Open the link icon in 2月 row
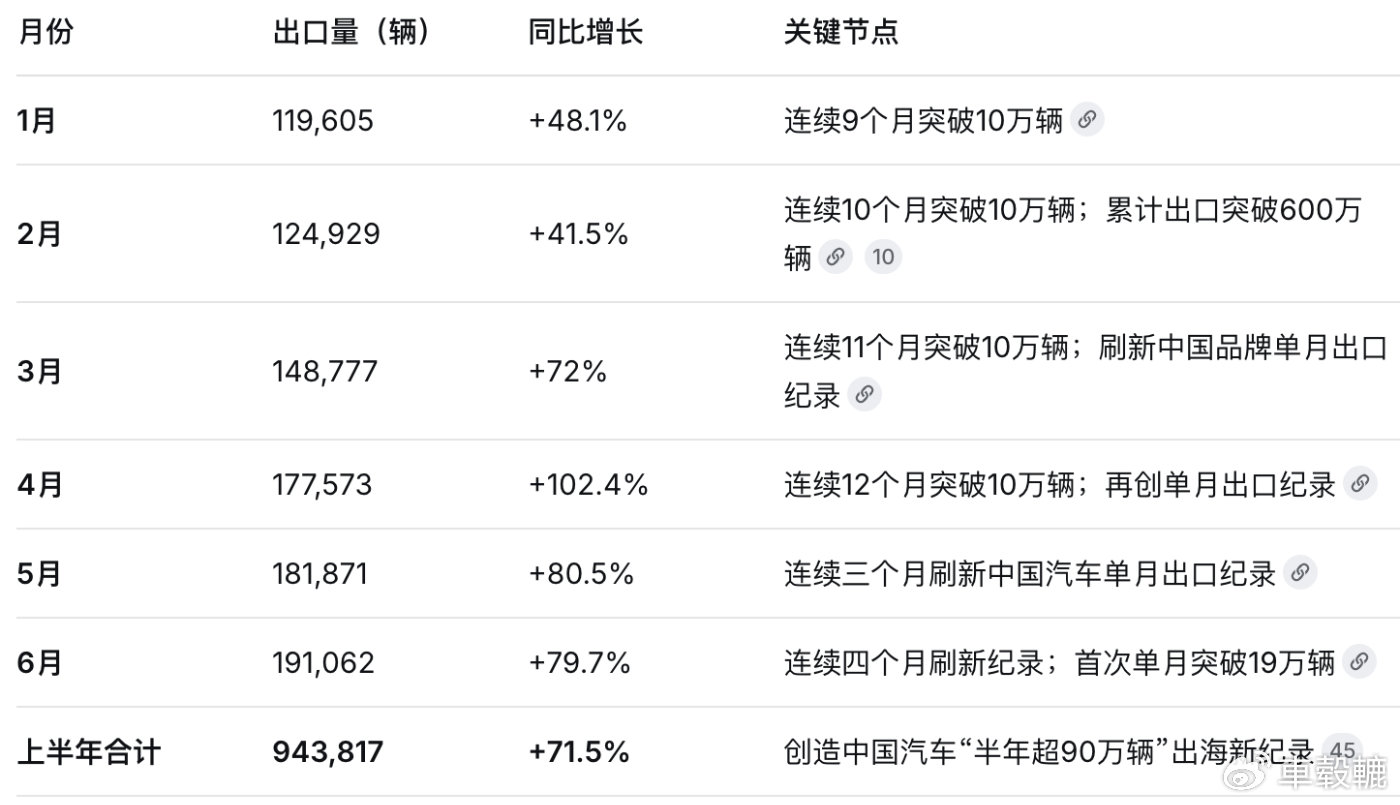The width and height of the screenshot is (1400, 805). [x=835, y=257]
